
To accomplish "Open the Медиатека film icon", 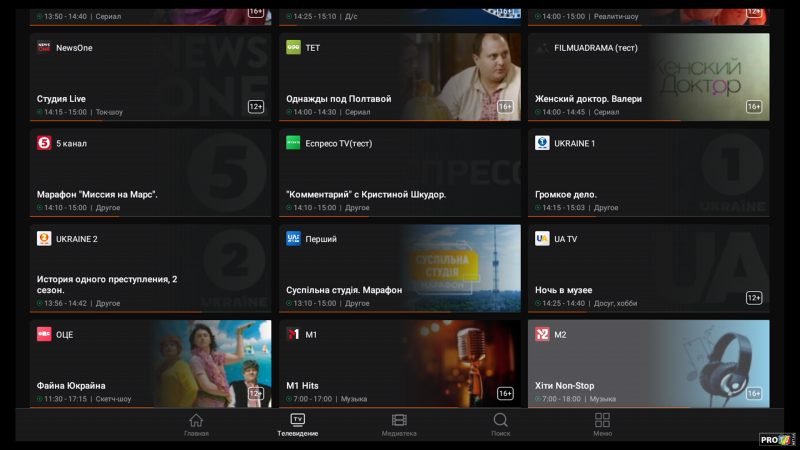I will pyautogui.click(x=399, y=421).
